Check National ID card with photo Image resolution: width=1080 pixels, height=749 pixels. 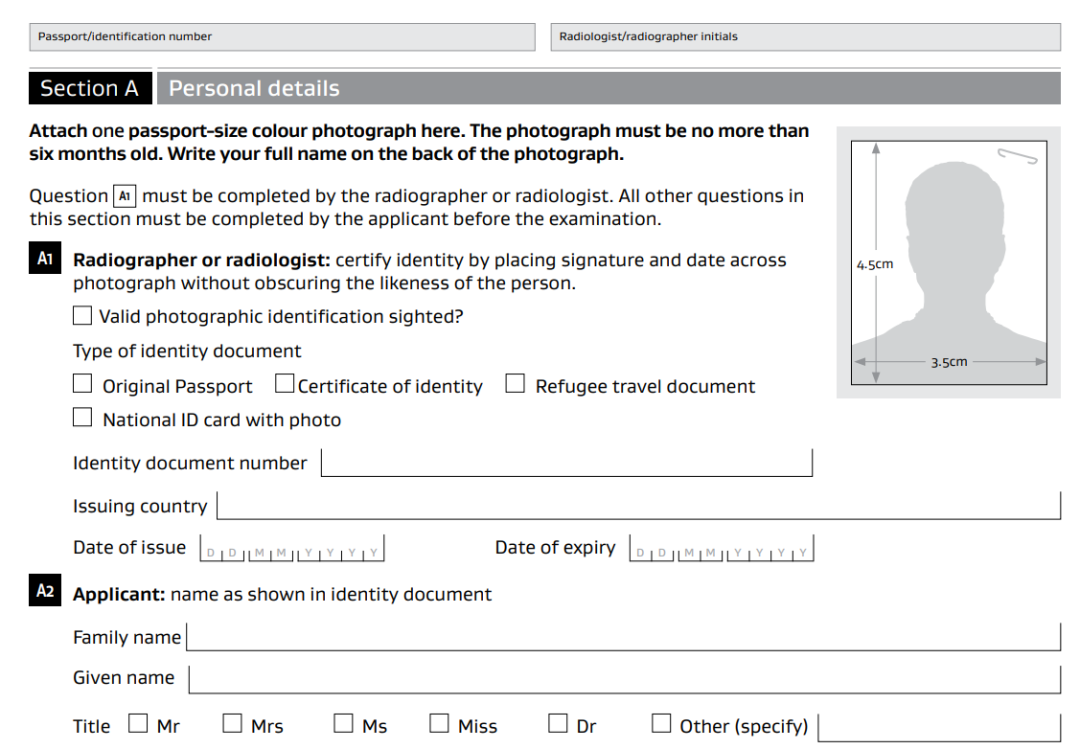(x=82, y=418)
